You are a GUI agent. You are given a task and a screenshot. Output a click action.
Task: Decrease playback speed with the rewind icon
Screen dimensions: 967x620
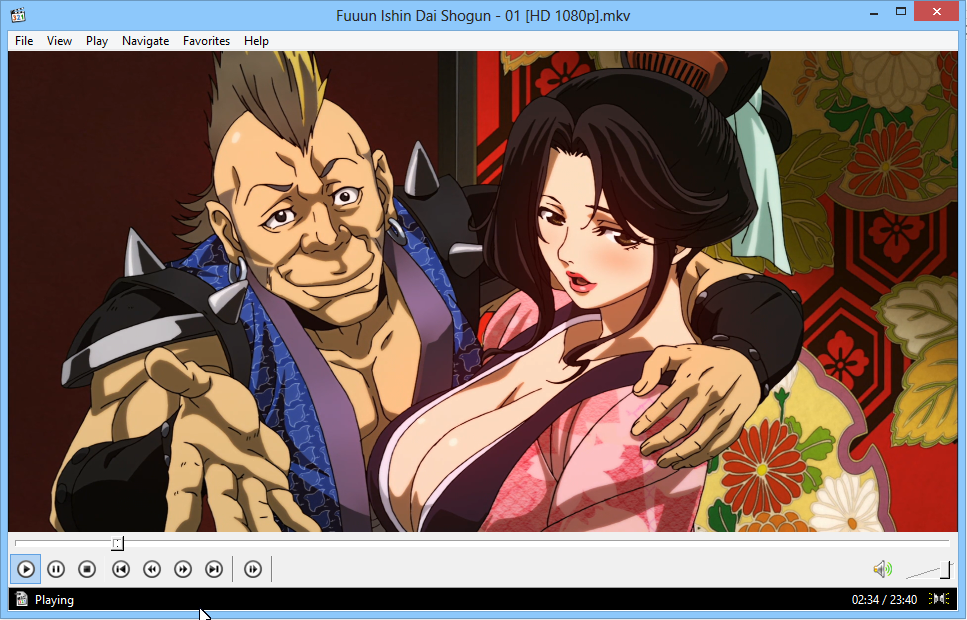pyautogui.click(x=152, y=569)
